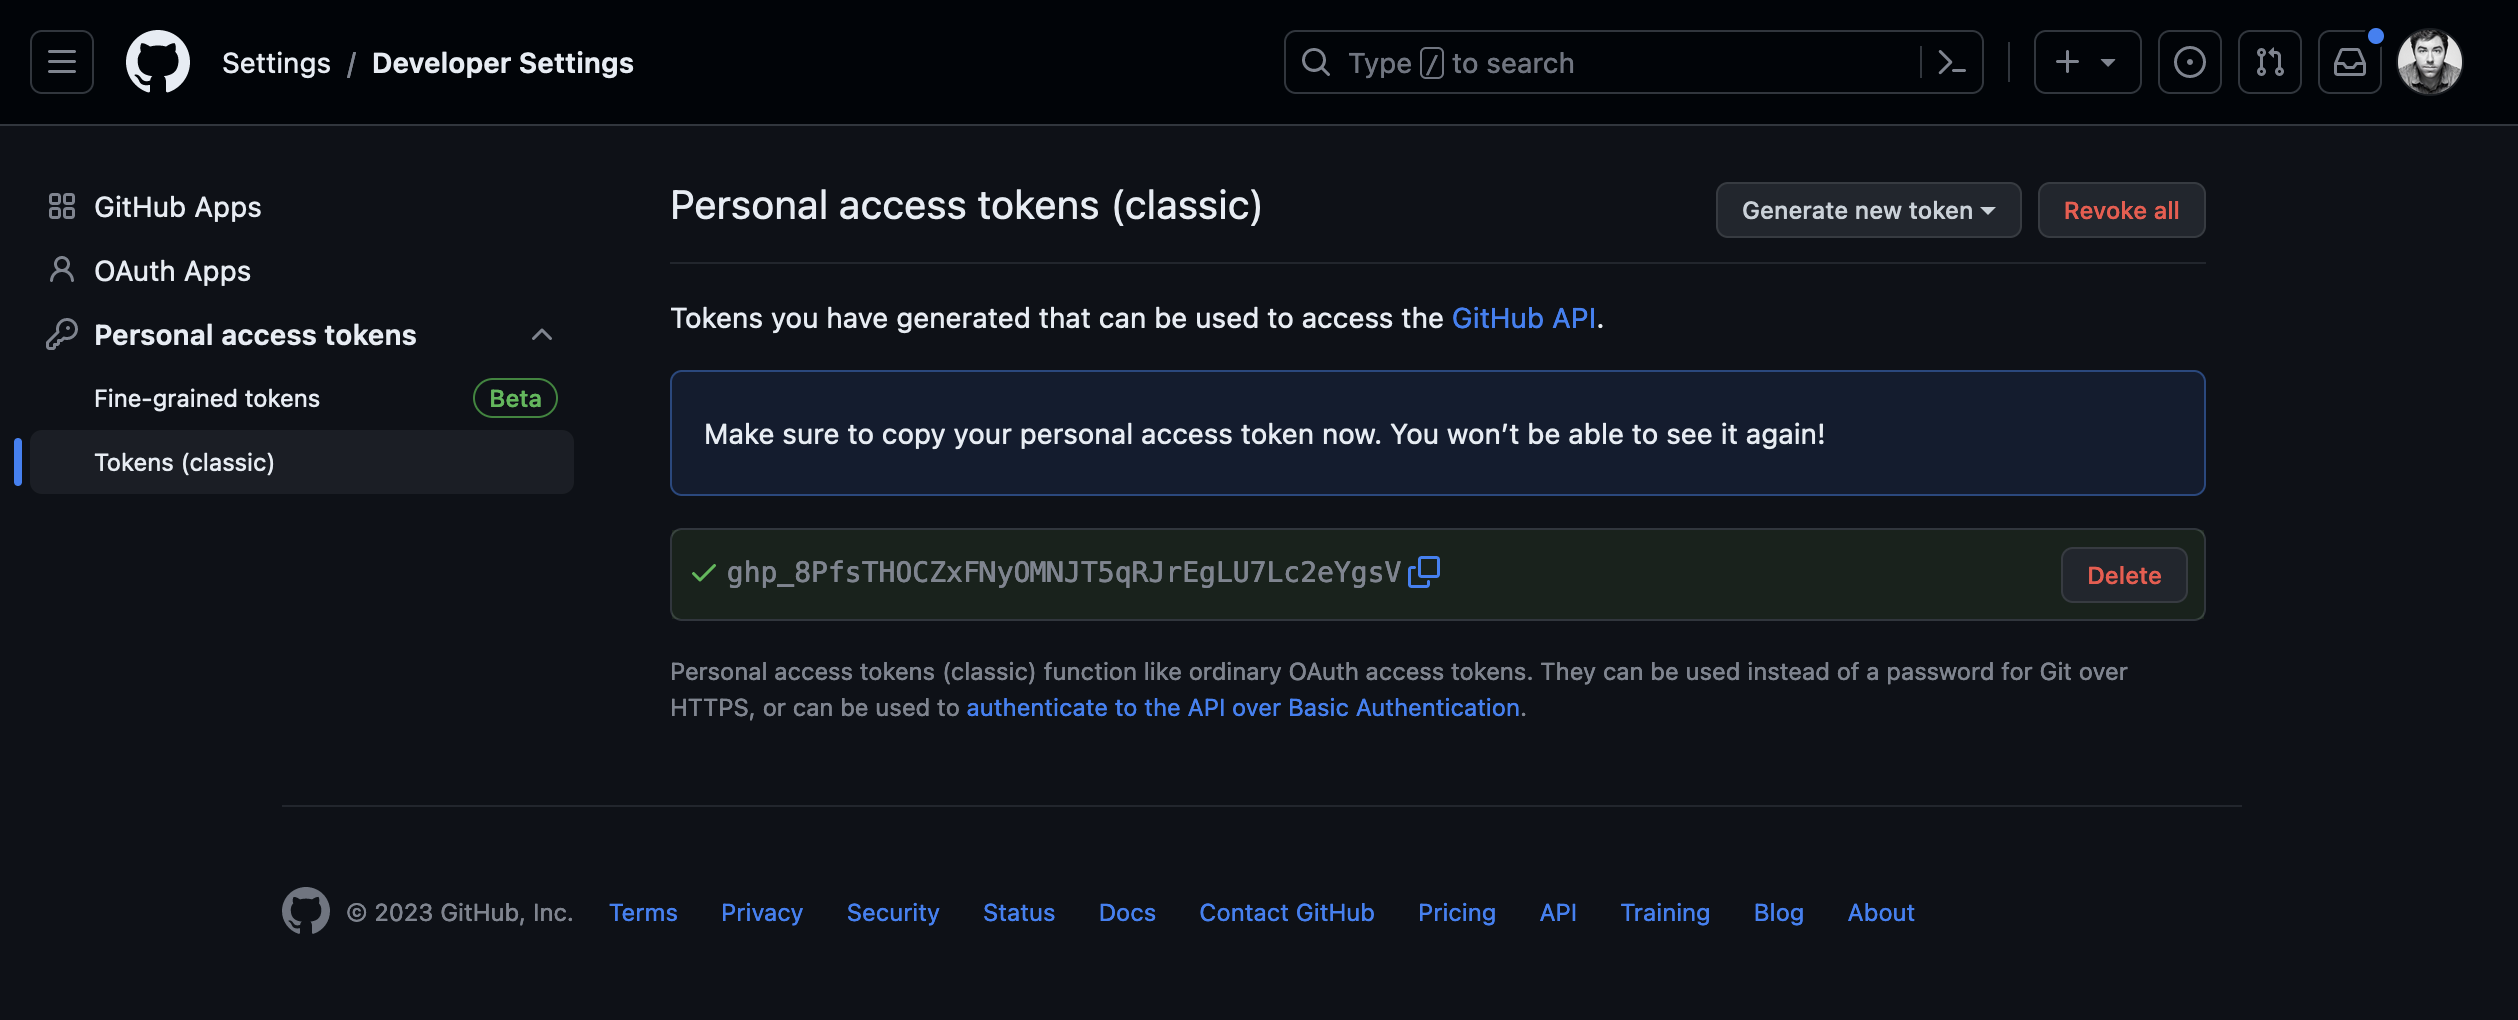Open the plus create-new dropdown

(2087, 62)
